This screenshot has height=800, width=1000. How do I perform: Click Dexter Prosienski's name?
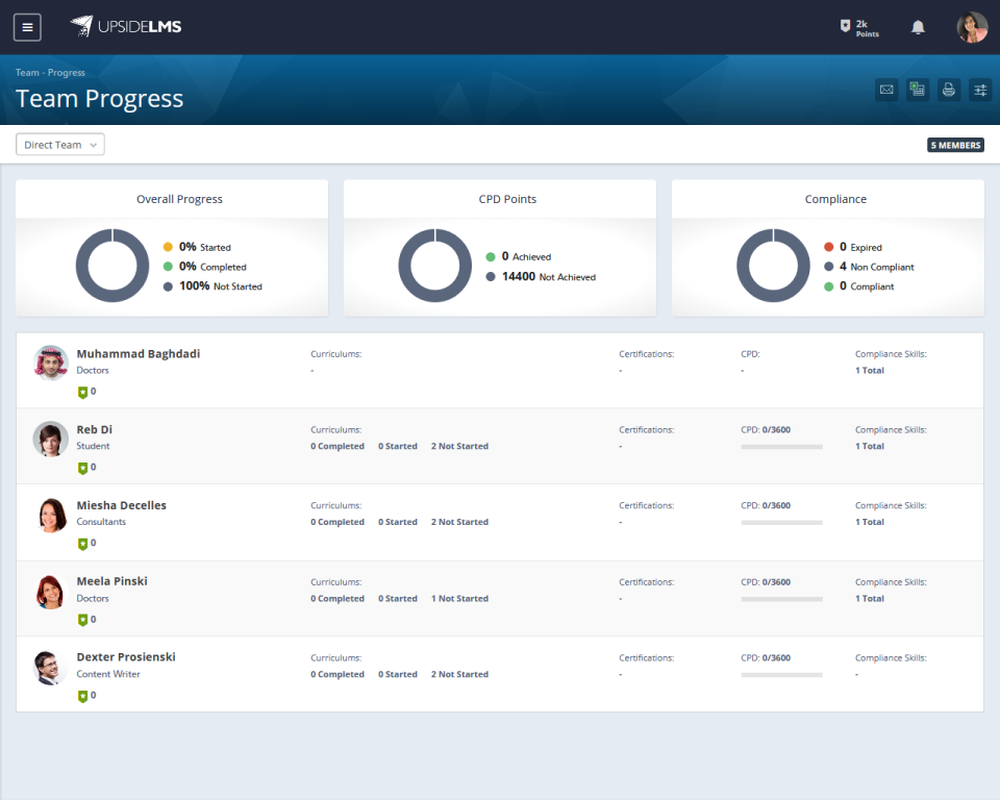tap(126, 657)
